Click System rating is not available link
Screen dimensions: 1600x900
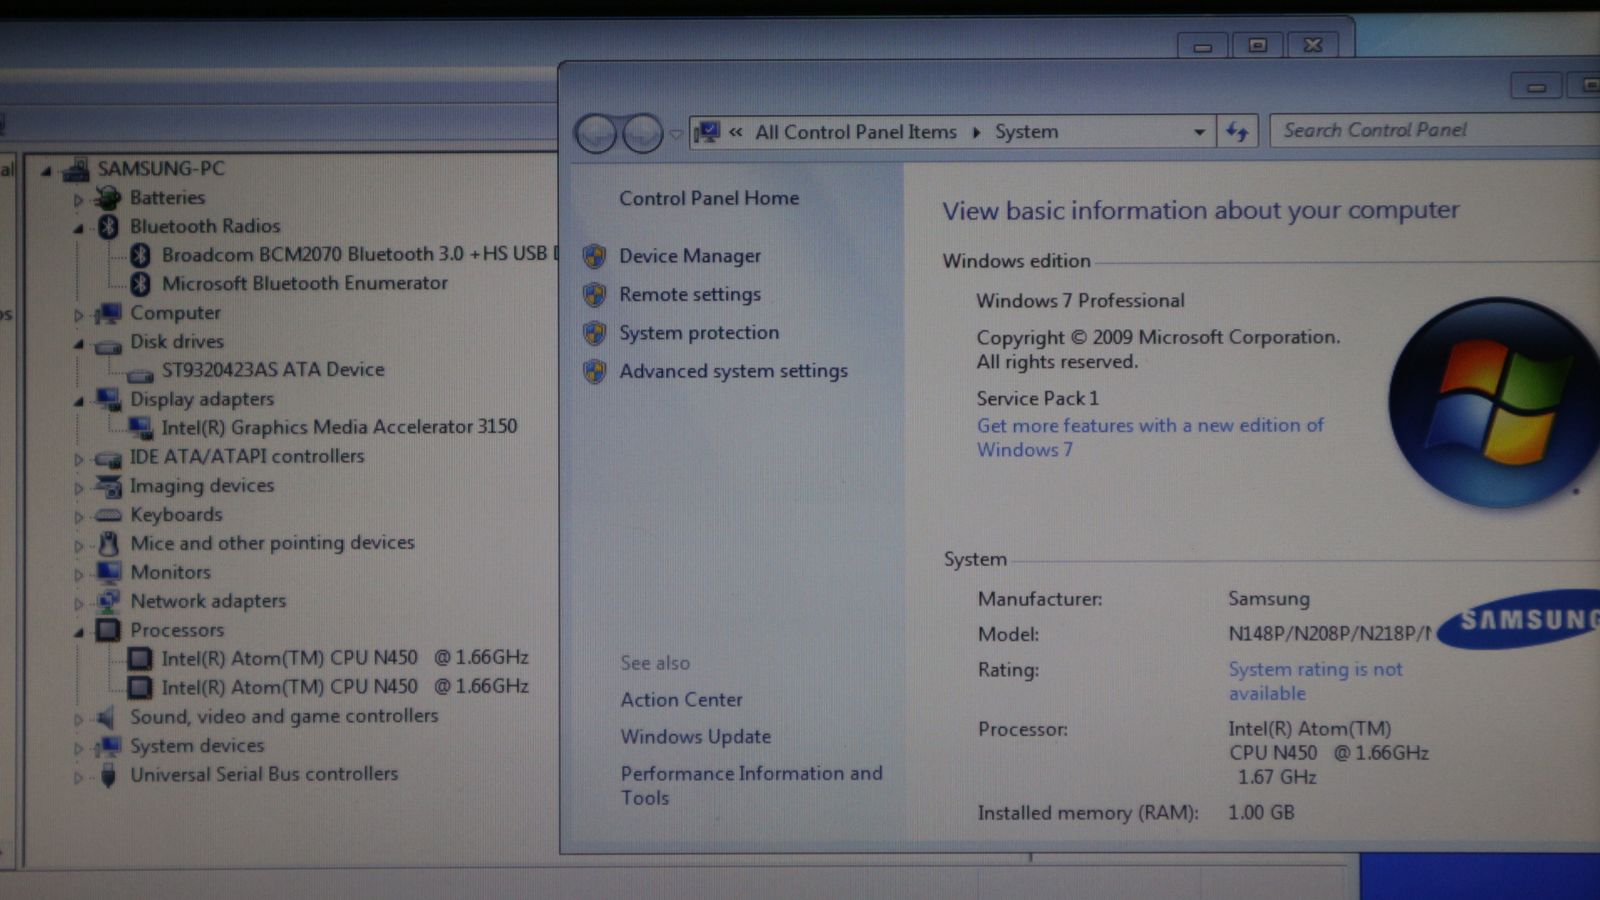(x=1315, y=681)
